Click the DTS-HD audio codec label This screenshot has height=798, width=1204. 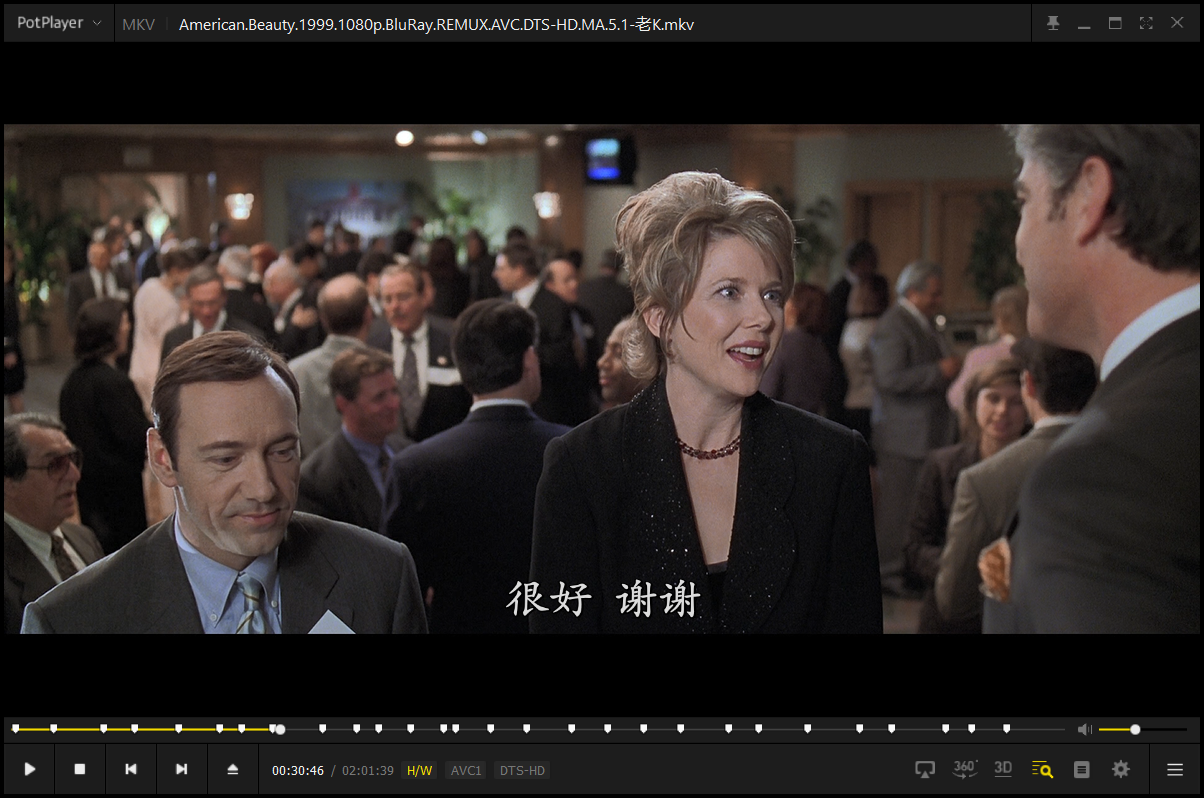tap(522, 770)
